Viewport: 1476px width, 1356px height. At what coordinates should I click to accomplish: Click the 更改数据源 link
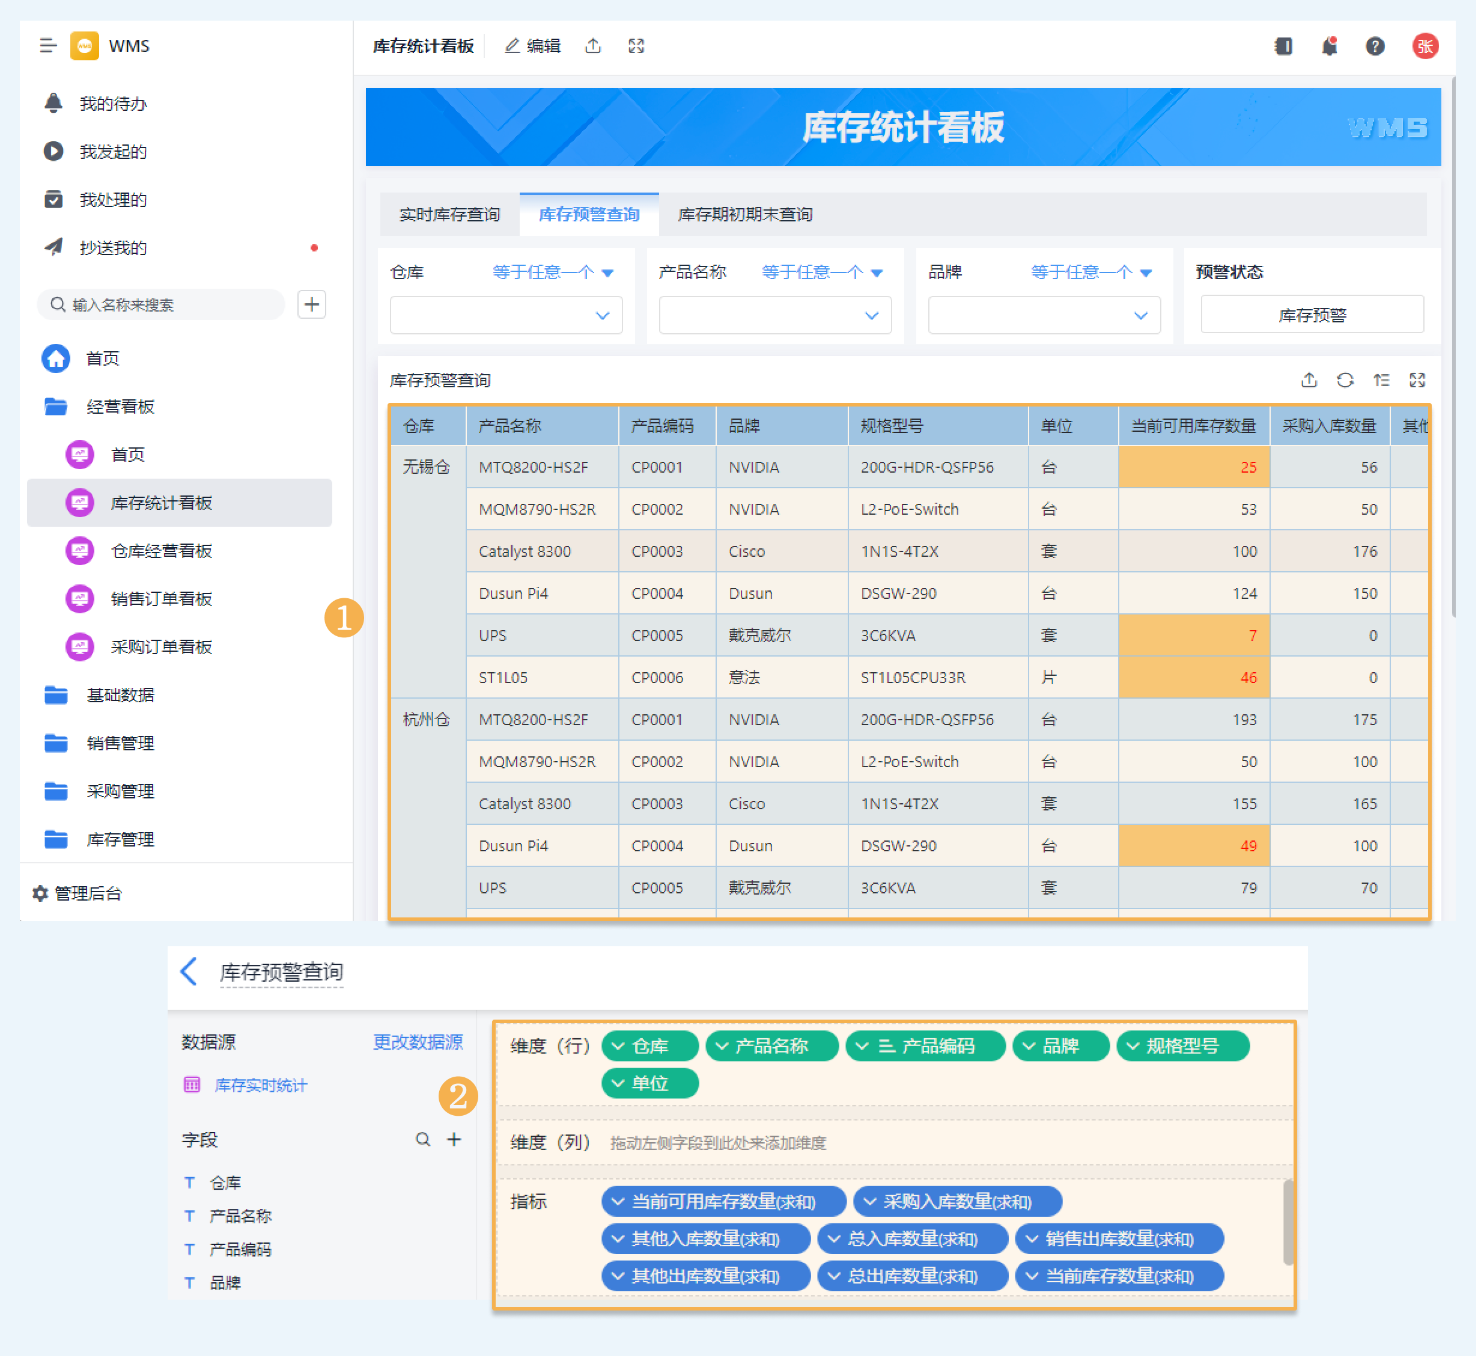[x=418, y=1042]
